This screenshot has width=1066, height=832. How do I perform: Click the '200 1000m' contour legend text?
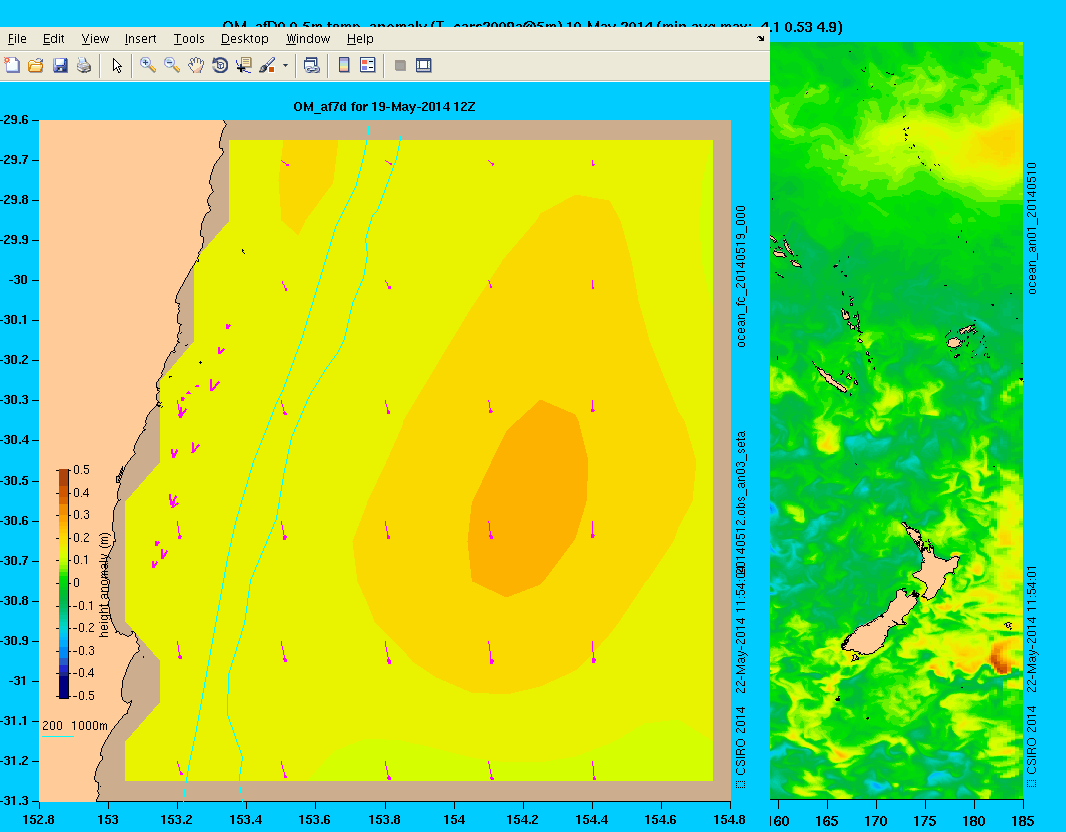(75, 725)
